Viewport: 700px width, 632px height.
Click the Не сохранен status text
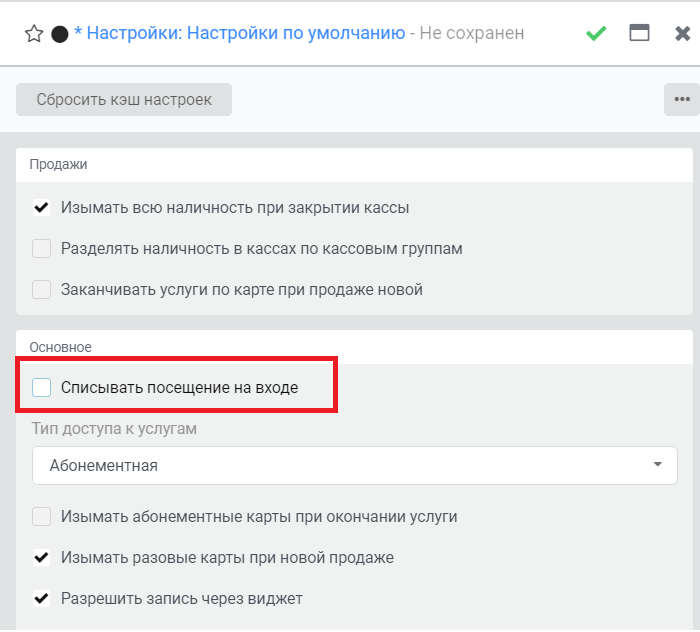coord(472,33)
